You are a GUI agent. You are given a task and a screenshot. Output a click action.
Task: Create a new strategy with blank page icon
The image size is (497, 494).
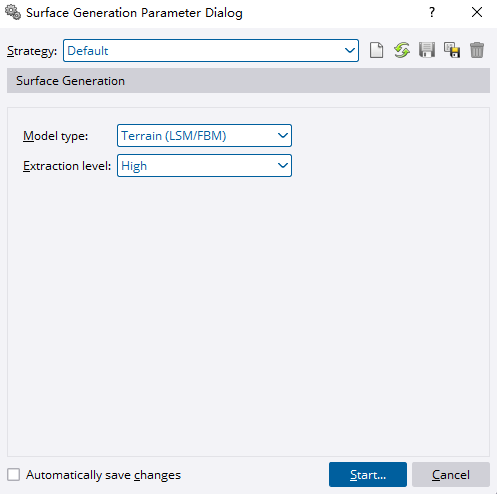coord(376,51)
